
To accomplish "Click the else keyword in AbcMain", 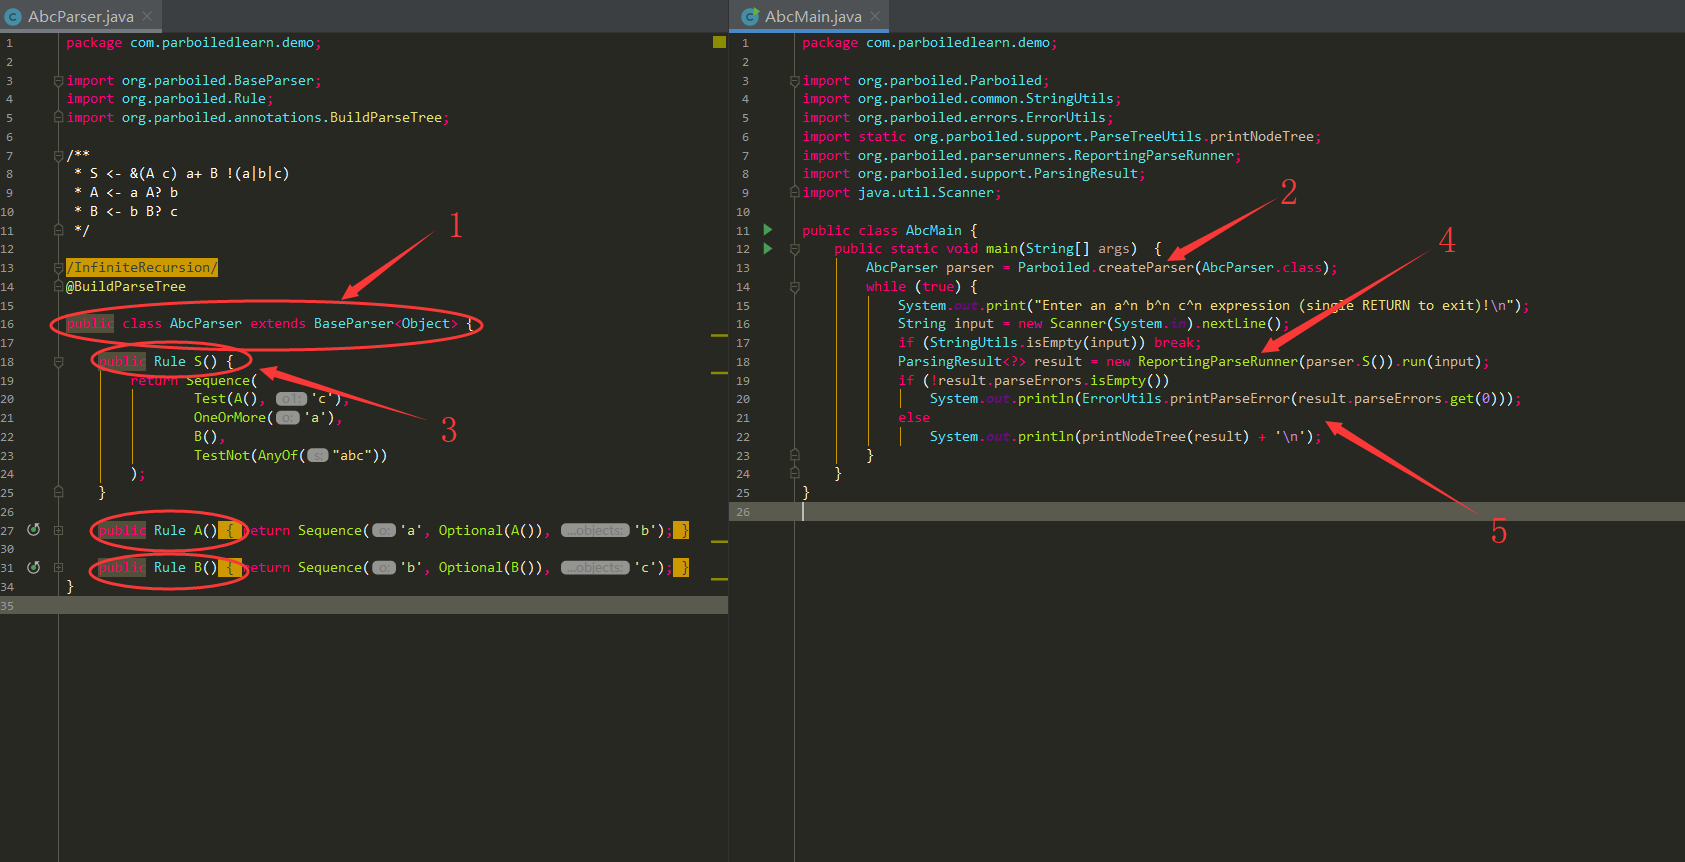I will [x=914, y=418].
